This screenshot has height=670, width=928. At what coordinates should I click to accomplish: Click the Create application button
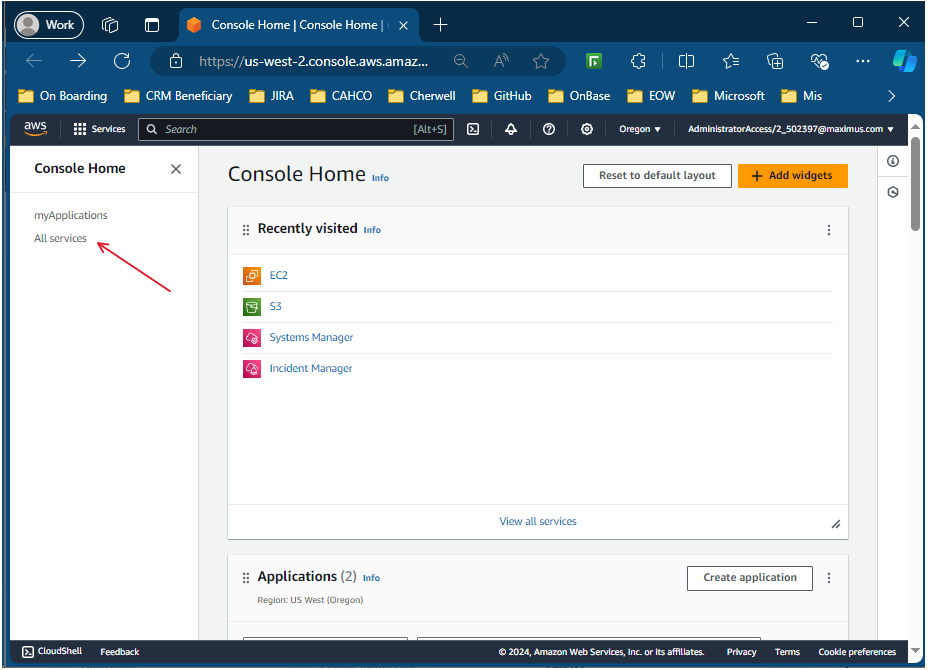coord(750,578)
